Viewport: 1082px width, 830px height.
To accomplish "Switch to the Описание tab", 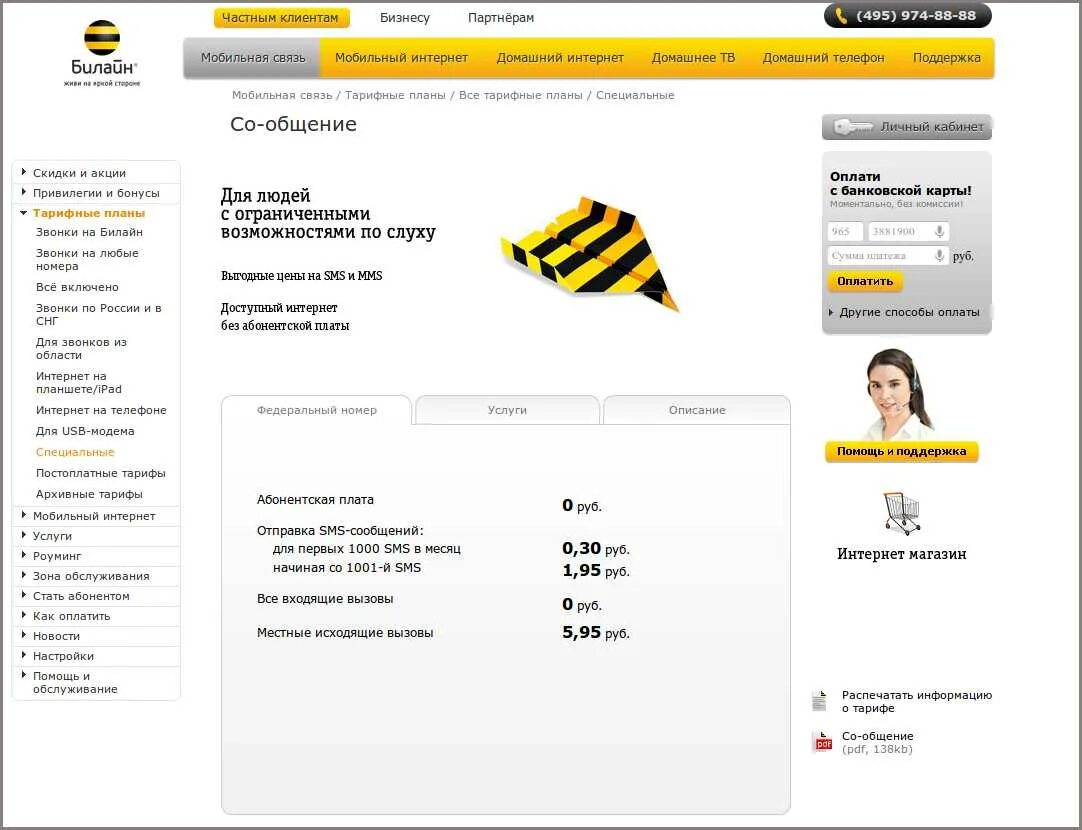I will [697, 410].
